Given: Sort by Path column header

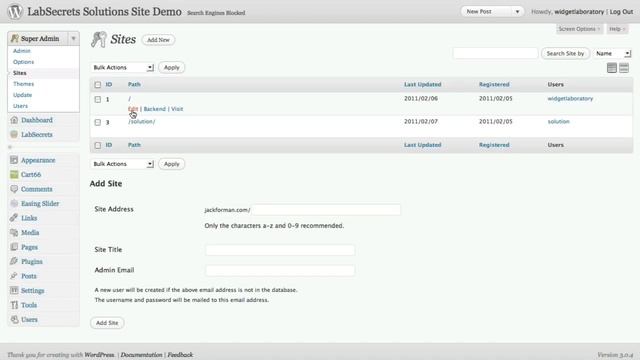Looking at the screenshot, I should click(x=134, y=84).
